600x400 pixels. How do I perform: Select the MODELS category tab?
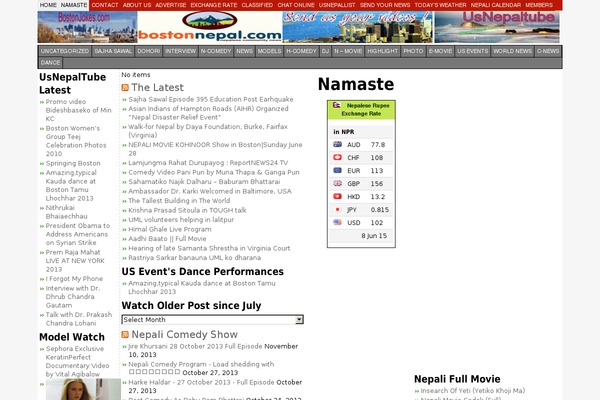(x=269, y=51)
